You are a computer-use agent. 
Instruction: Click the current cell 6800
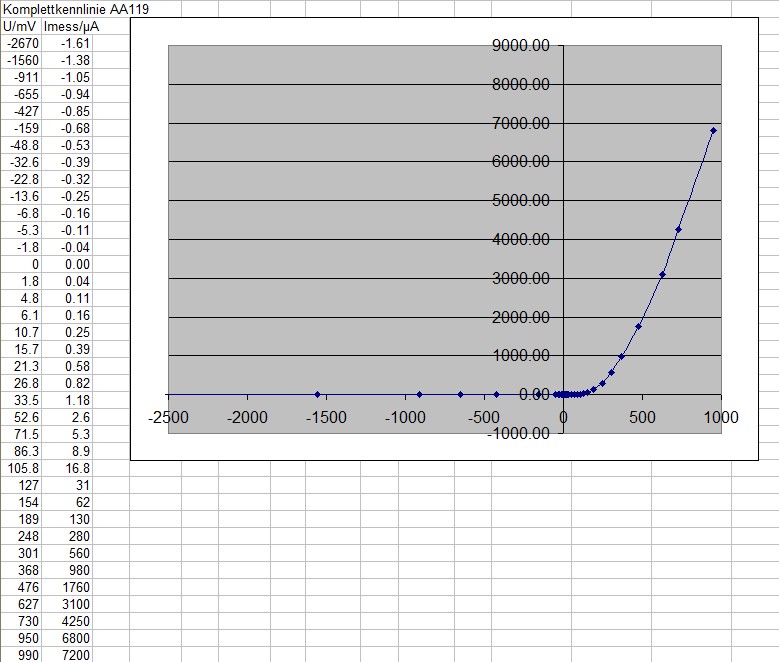[x=67, y=638]
